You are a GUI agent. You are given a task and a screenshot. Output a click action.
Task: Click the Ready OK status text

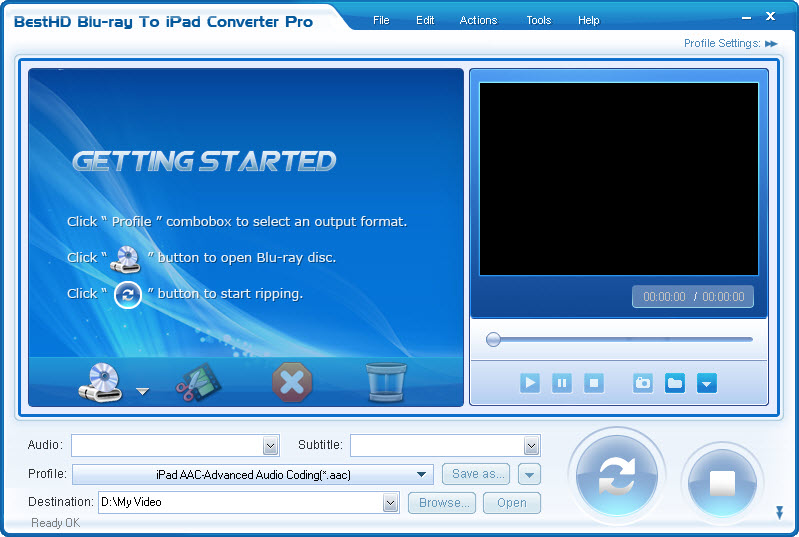click(x=56, y=523)
